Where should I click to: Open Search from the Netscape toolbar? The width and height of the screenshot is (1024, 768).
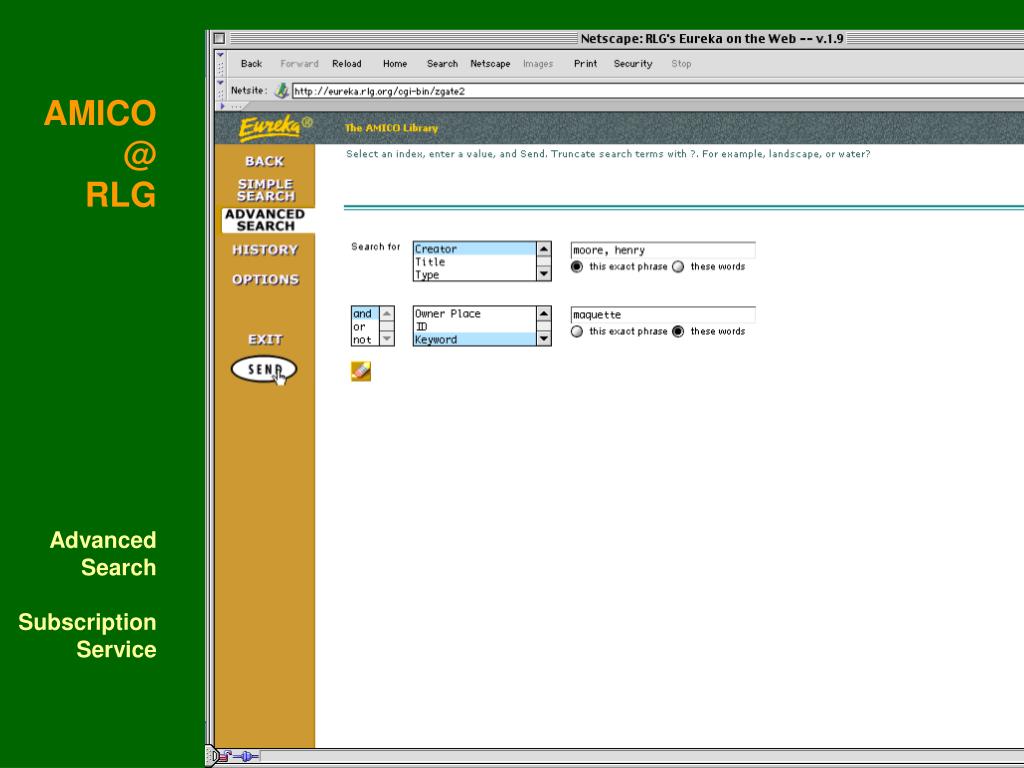click(x=442, y=63)
